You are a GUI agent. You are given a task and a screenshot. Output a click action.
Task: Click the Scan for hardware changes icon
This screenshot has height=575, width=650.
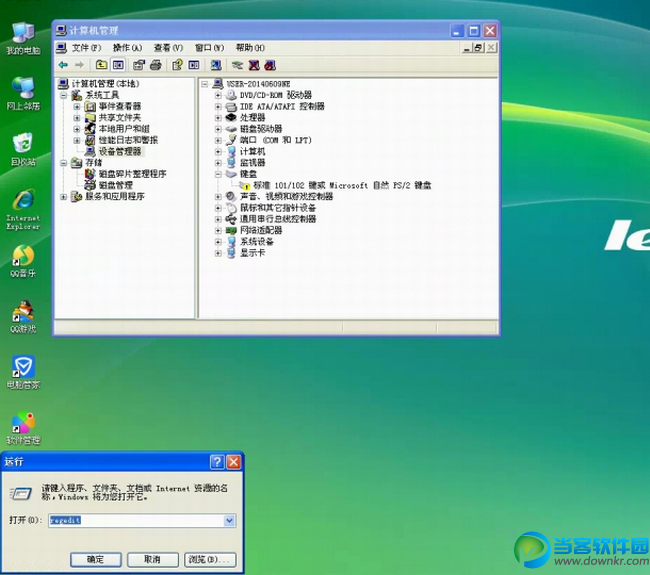216,65
